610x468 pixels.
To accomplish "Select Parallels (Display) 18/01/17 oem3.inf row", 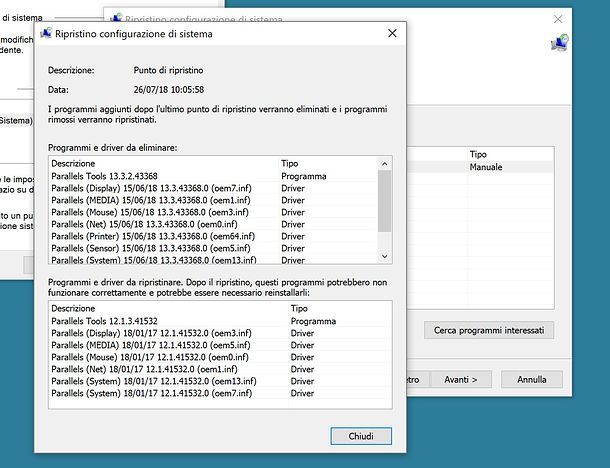I will (220, 333).
